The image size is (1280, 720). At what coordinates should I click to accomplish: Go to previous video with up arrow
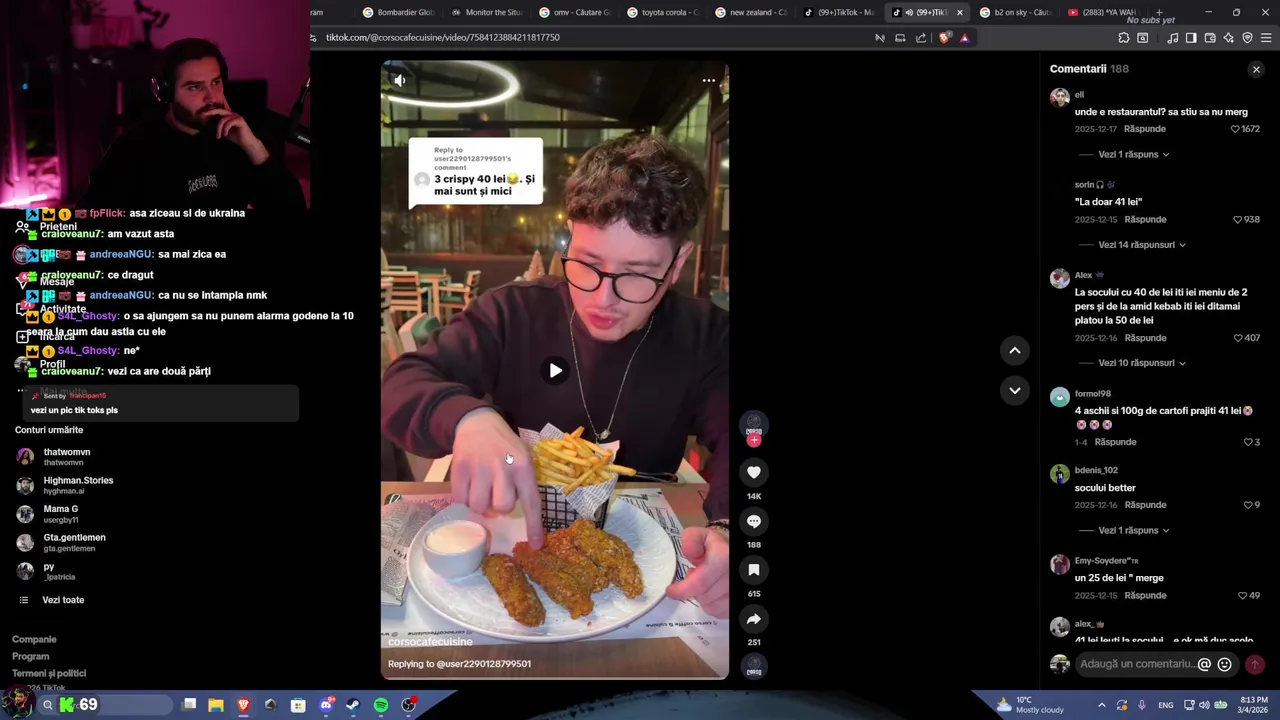[x=1014, y=350]
